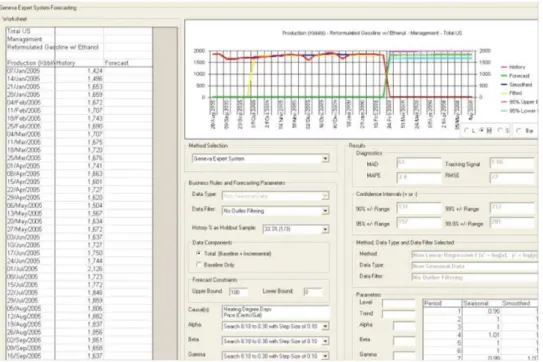543x362 pixels.
Task: Toggle the Bar chart option
Action: click(519, 131)
